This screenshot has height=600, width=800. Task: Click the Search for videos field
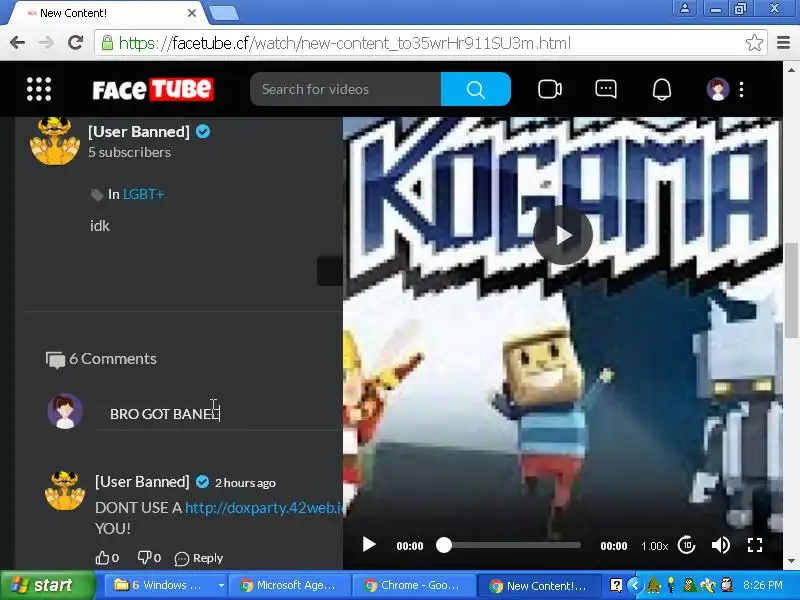pyautogui.click(x=345, y=89)
